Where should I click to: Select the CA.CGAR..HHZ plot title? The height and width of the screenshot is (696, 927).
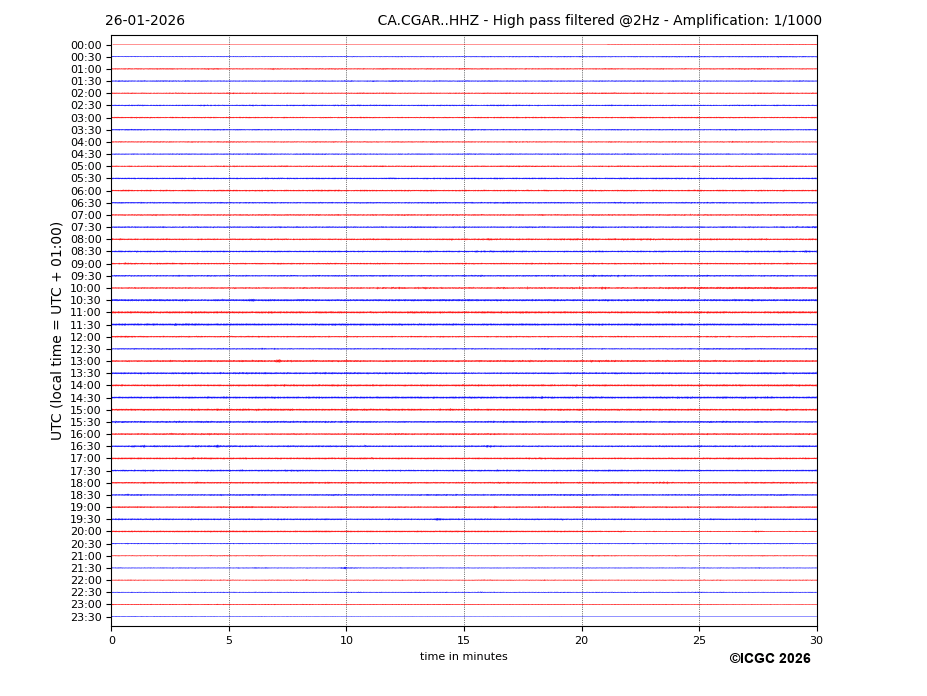point(599,21)
